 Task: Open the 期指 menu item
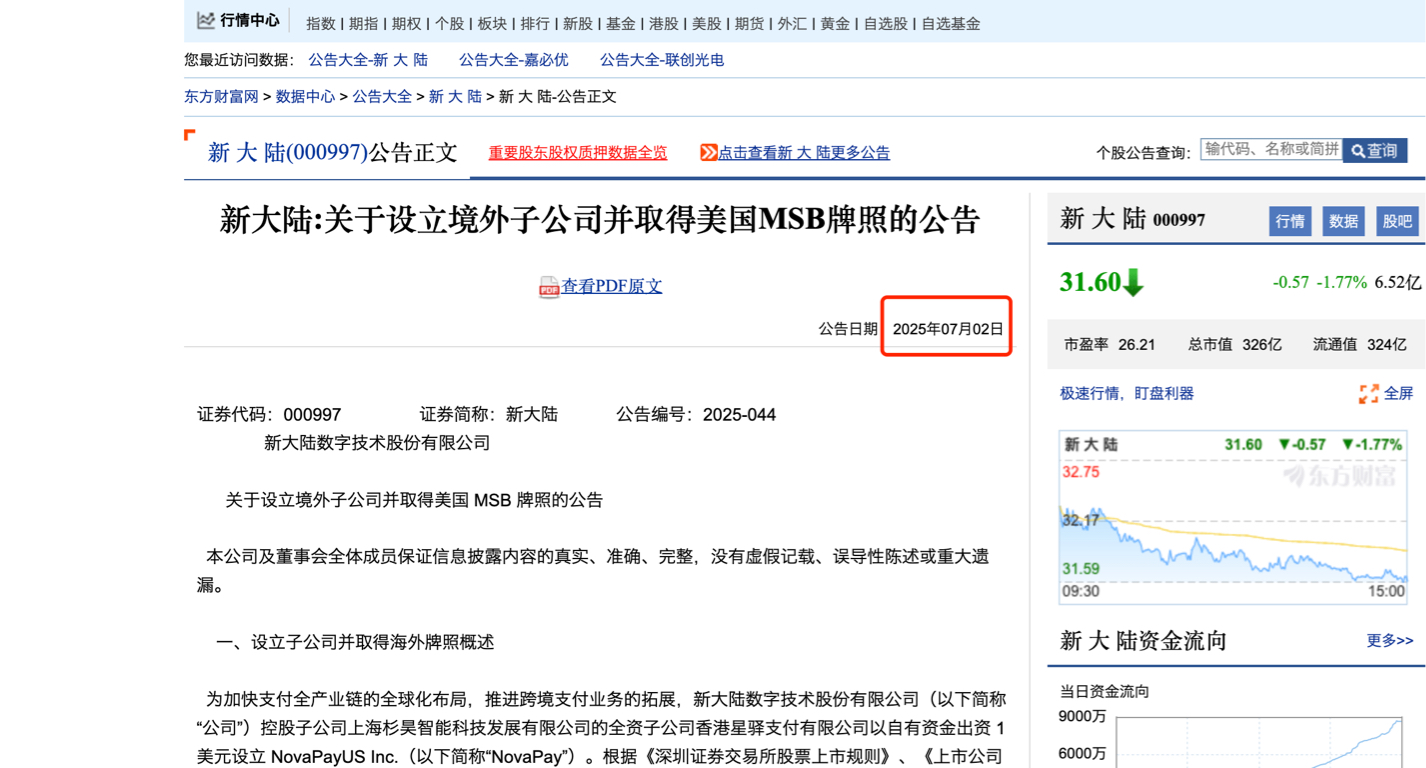pyautogui.click(x=364, y=23)
